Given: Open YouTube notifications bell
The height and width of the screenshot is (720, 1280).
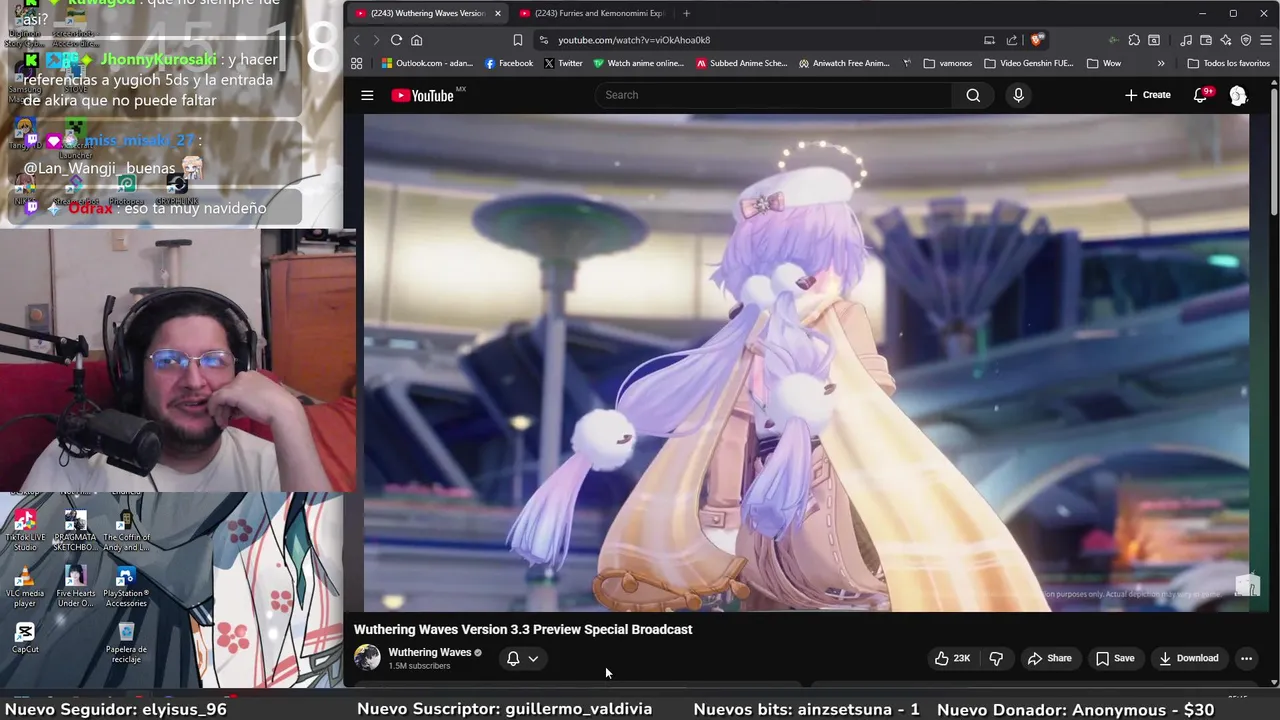Looking at the screenshot, I should 1201,95.
